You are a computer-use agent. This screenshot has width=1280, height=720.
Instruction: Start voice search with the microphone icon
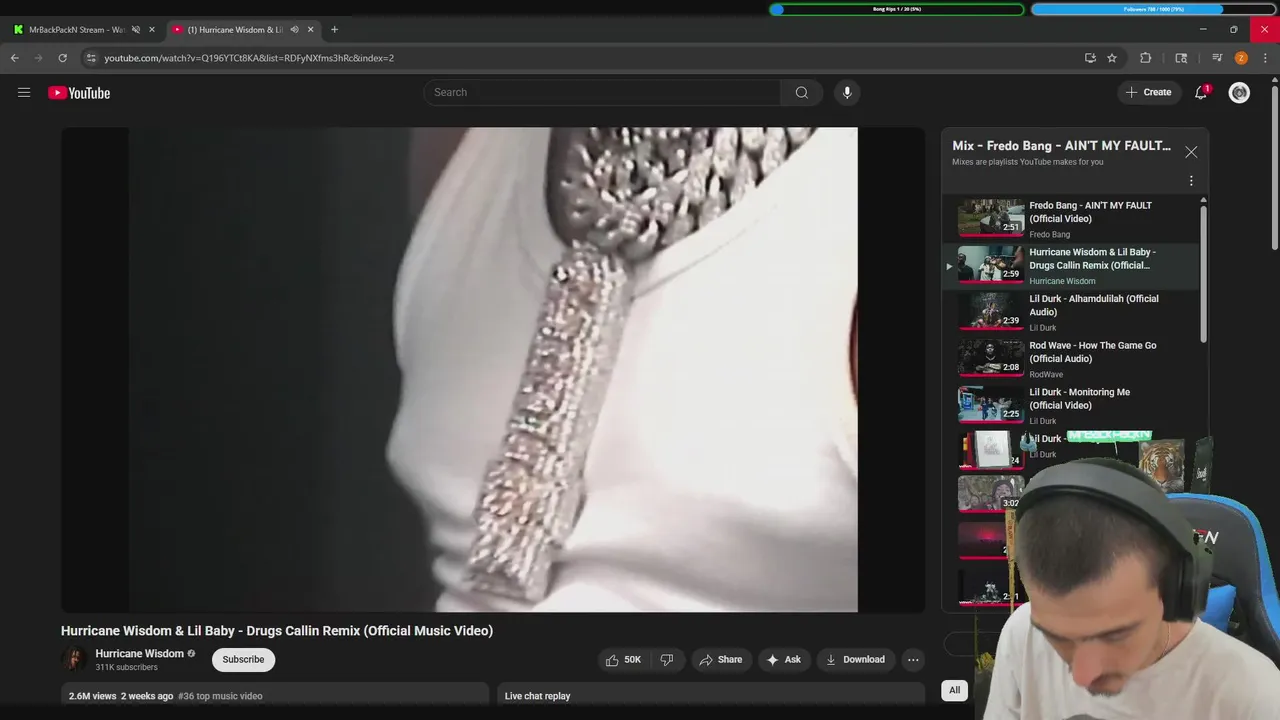click(847, 92)
